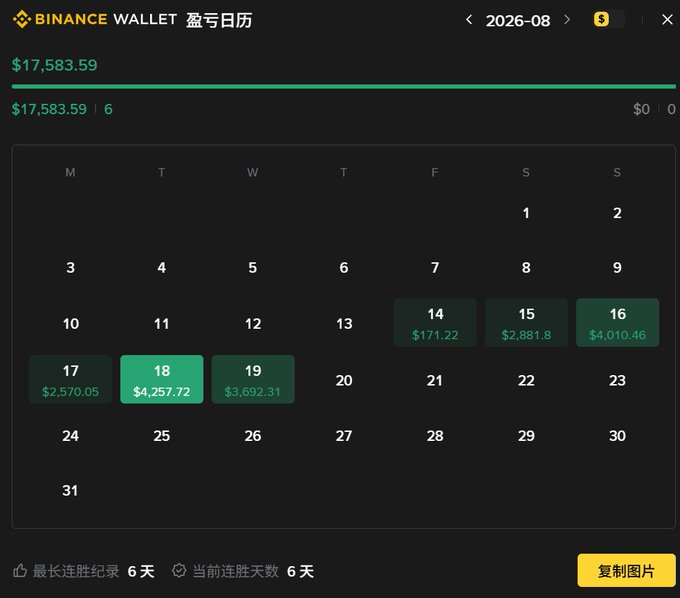This screenshot has height=598, width=680.
Task: Select day 19 with $3,692.31 profit
Action: (x=253, y=379)
